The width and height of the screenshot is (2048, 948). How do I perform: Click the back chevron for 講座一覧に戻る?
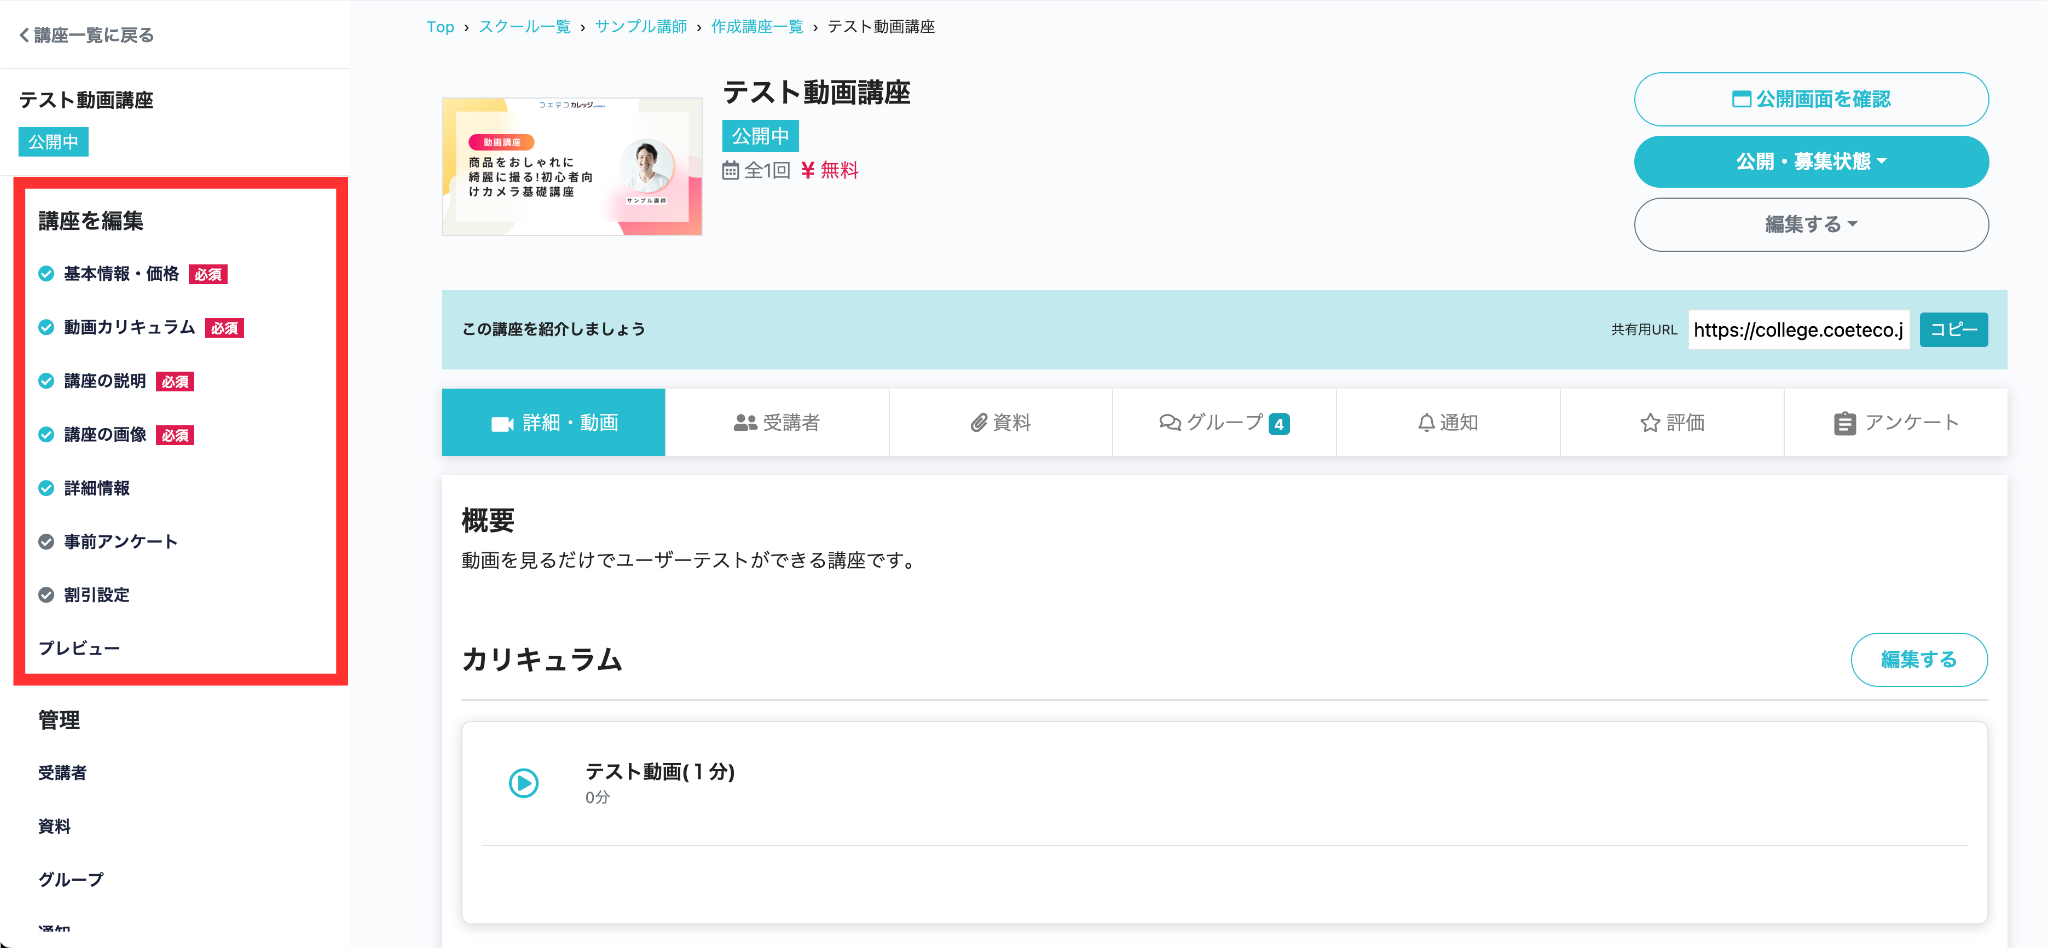(x=24, y=36)
